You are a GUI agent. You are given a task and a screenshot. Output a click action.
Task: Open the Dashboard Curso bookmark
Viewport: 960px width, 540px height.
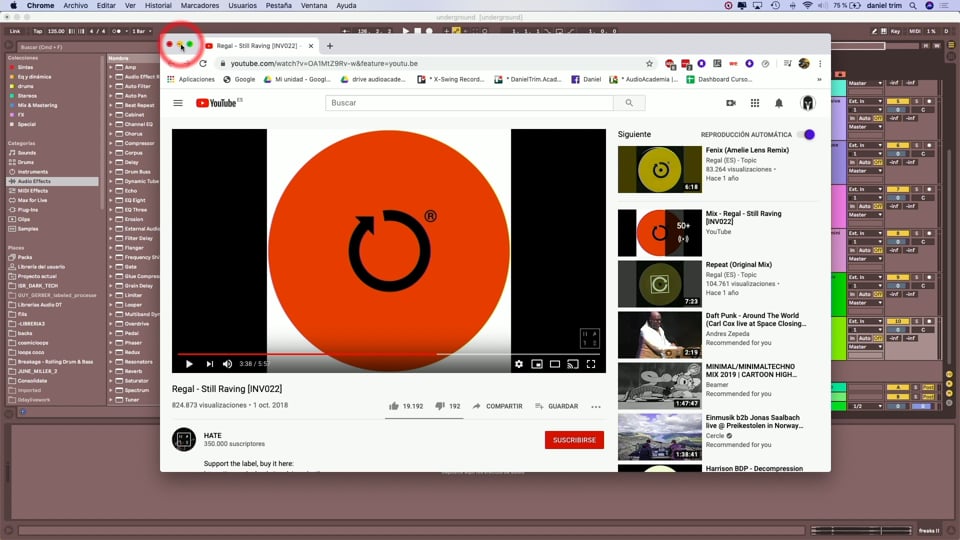719,79
